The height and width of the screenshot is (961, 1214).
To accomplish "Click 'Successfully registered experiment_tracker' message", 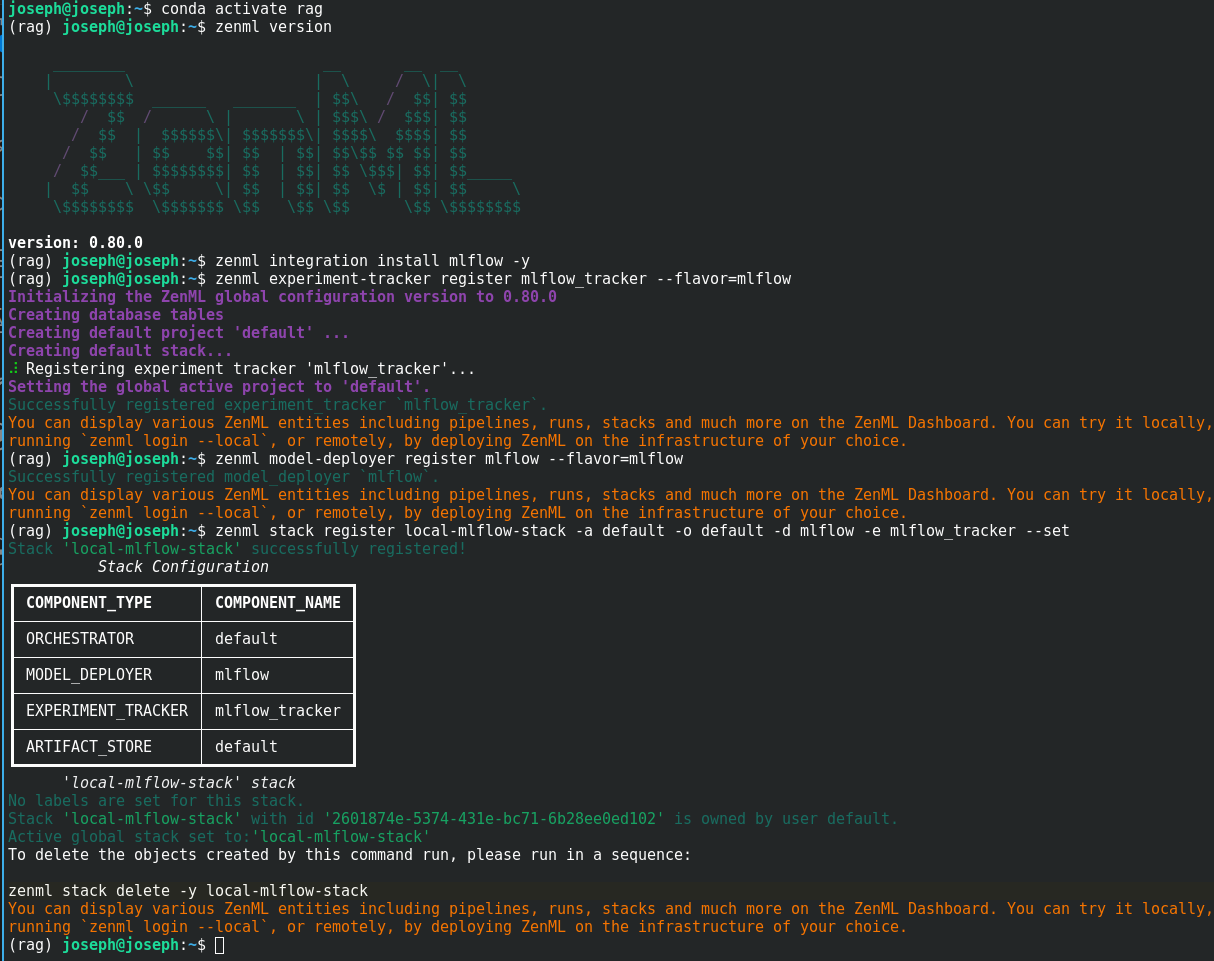I will tap(278, 405).
